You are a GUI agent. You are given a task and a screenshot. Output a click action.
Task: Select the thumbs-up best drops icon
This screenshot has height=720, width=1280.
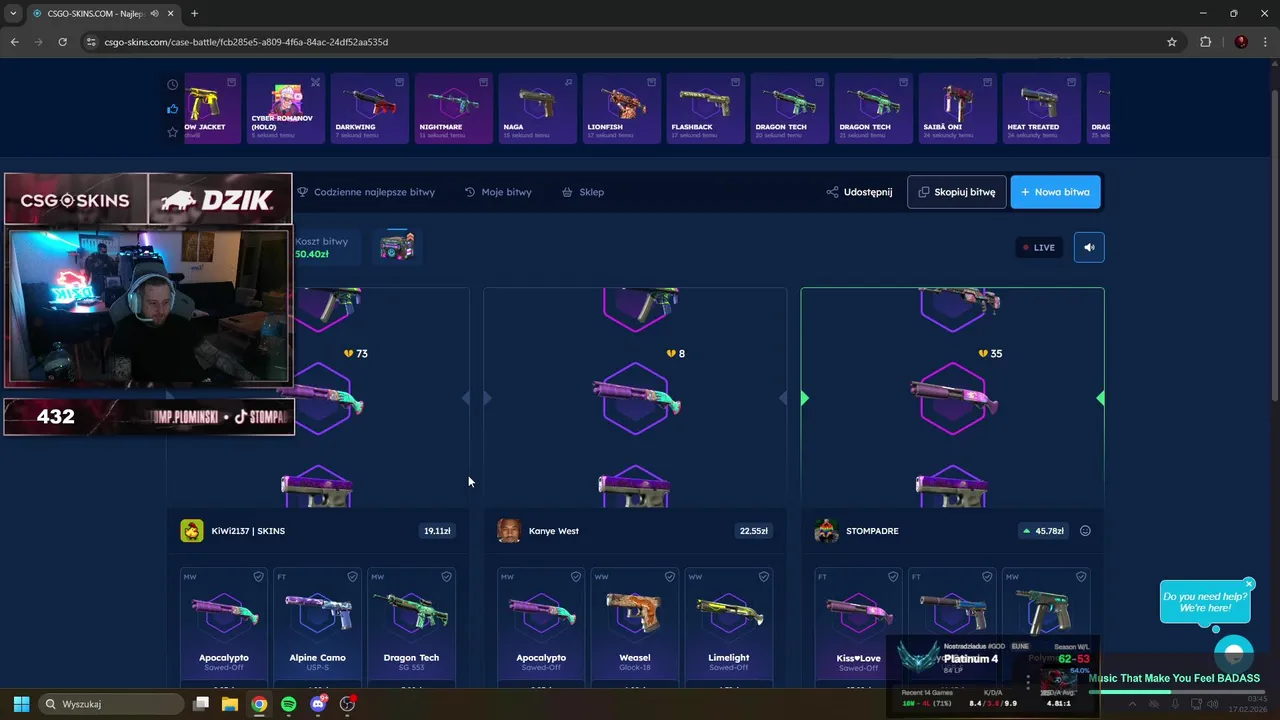click(172, 109)
